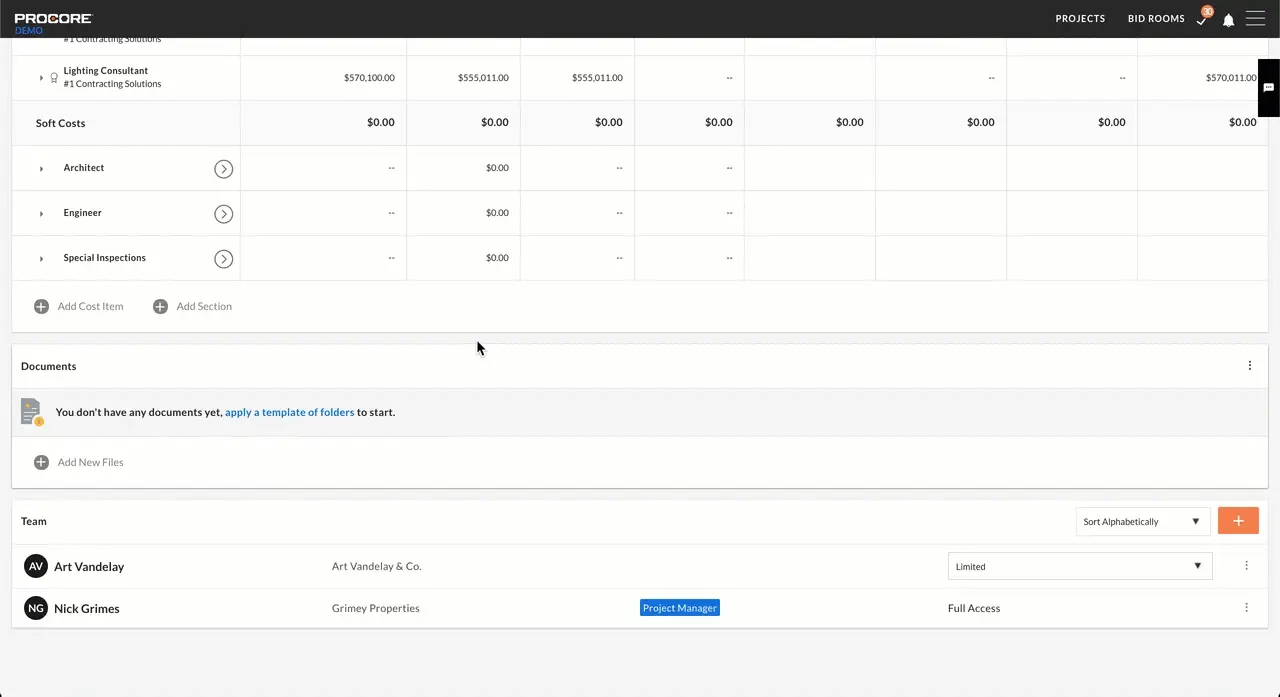Click the Add Section link

(x=204, y=307)
